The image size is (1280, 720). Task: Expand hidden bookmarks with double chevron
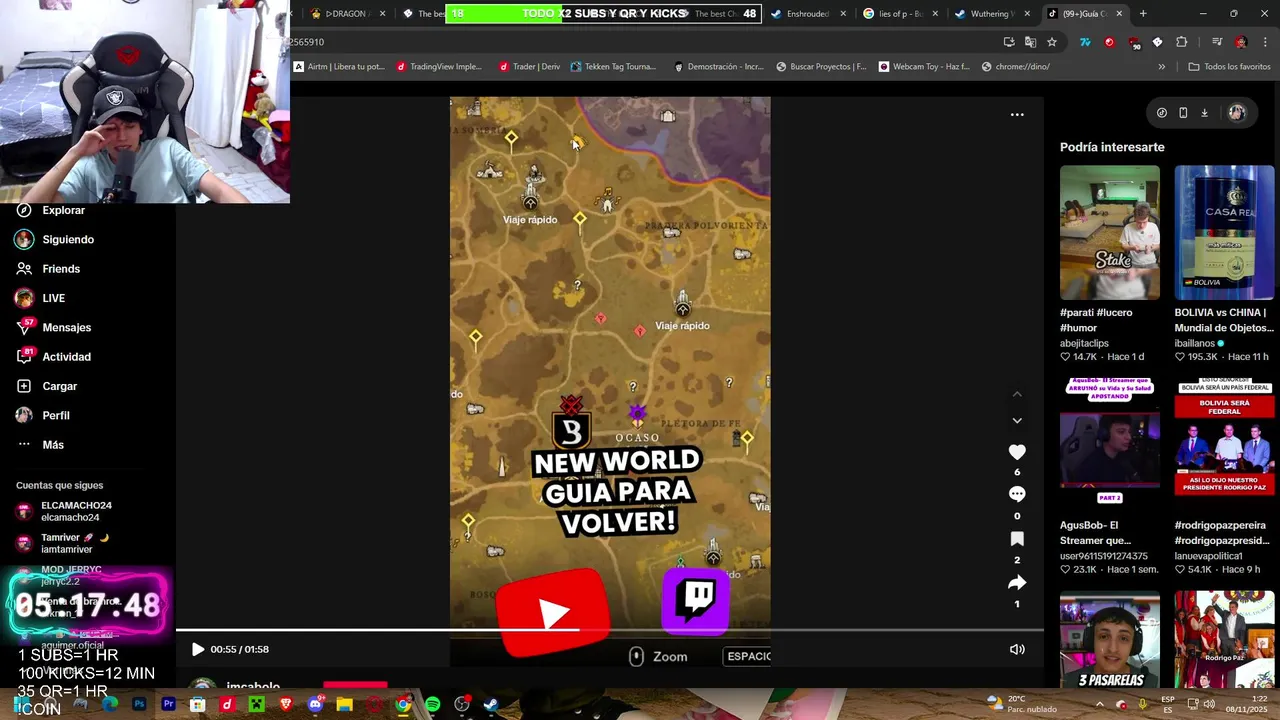(x=1161, y=67)
